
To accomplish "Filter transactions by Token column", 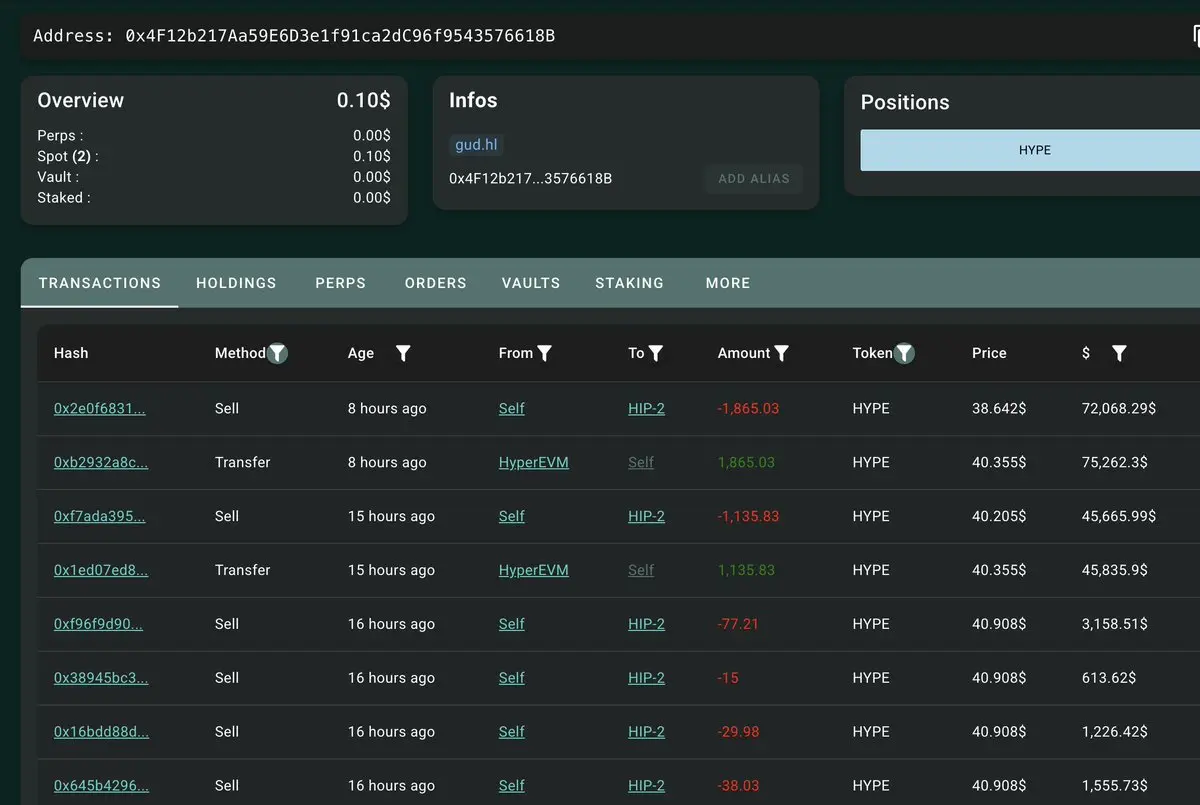I will [x=904, y=353].
